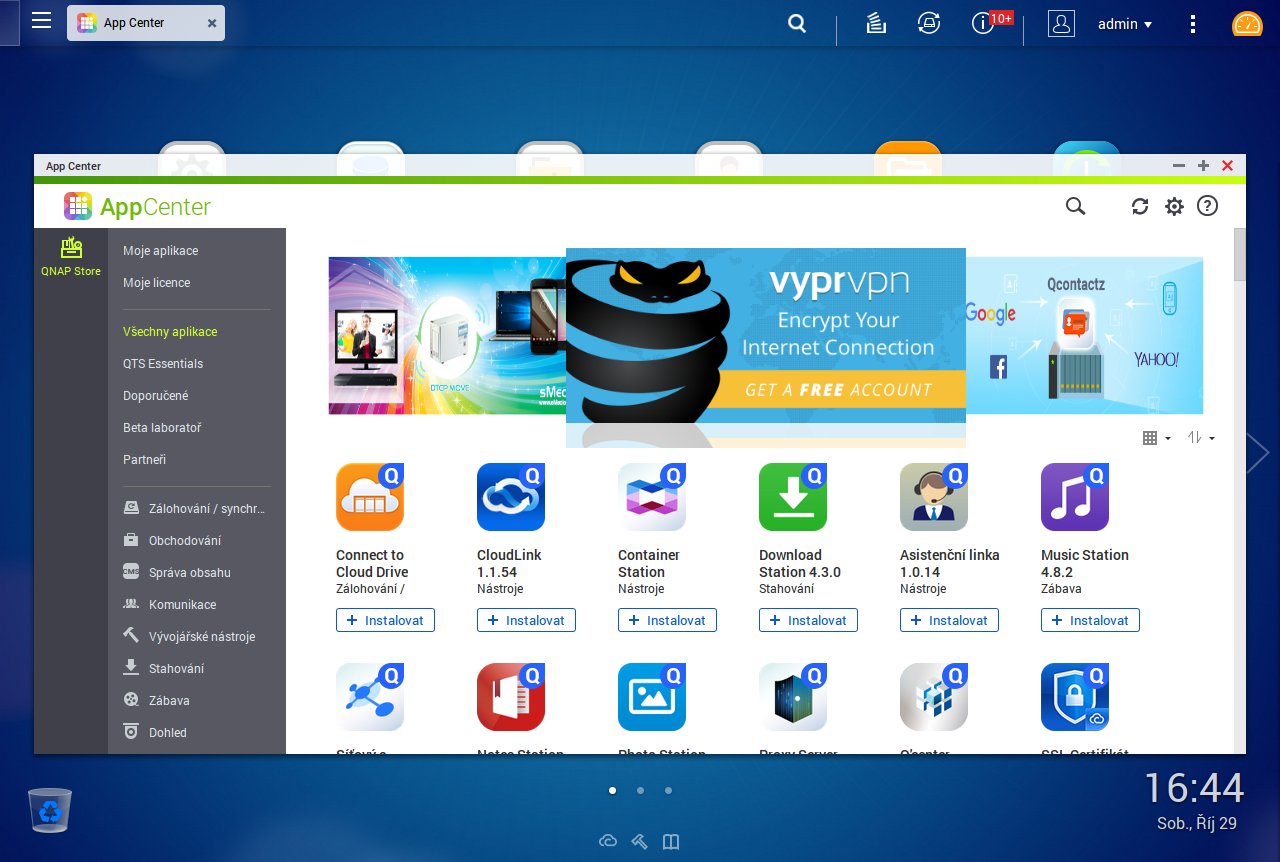Open external devices icon in top bar
The width and height of the screenshot is (1280, 862).
pos(929,23)
